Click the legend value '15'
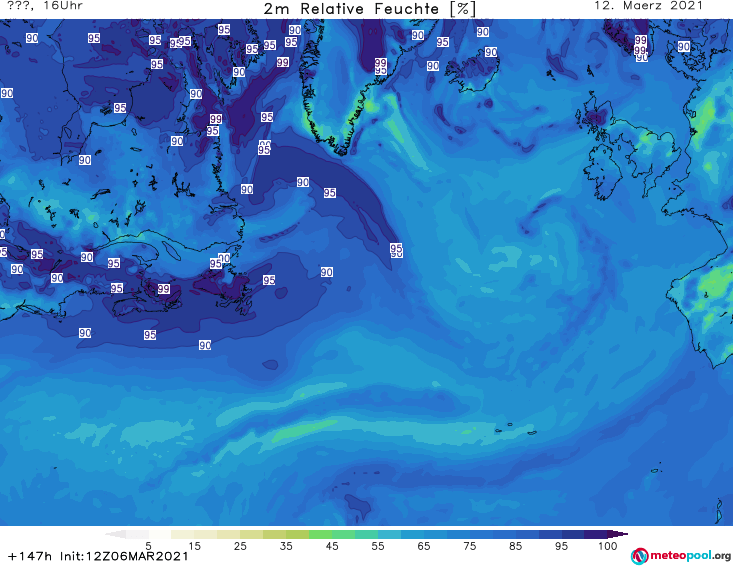This screenshot has width=733, height=566. 194,546
